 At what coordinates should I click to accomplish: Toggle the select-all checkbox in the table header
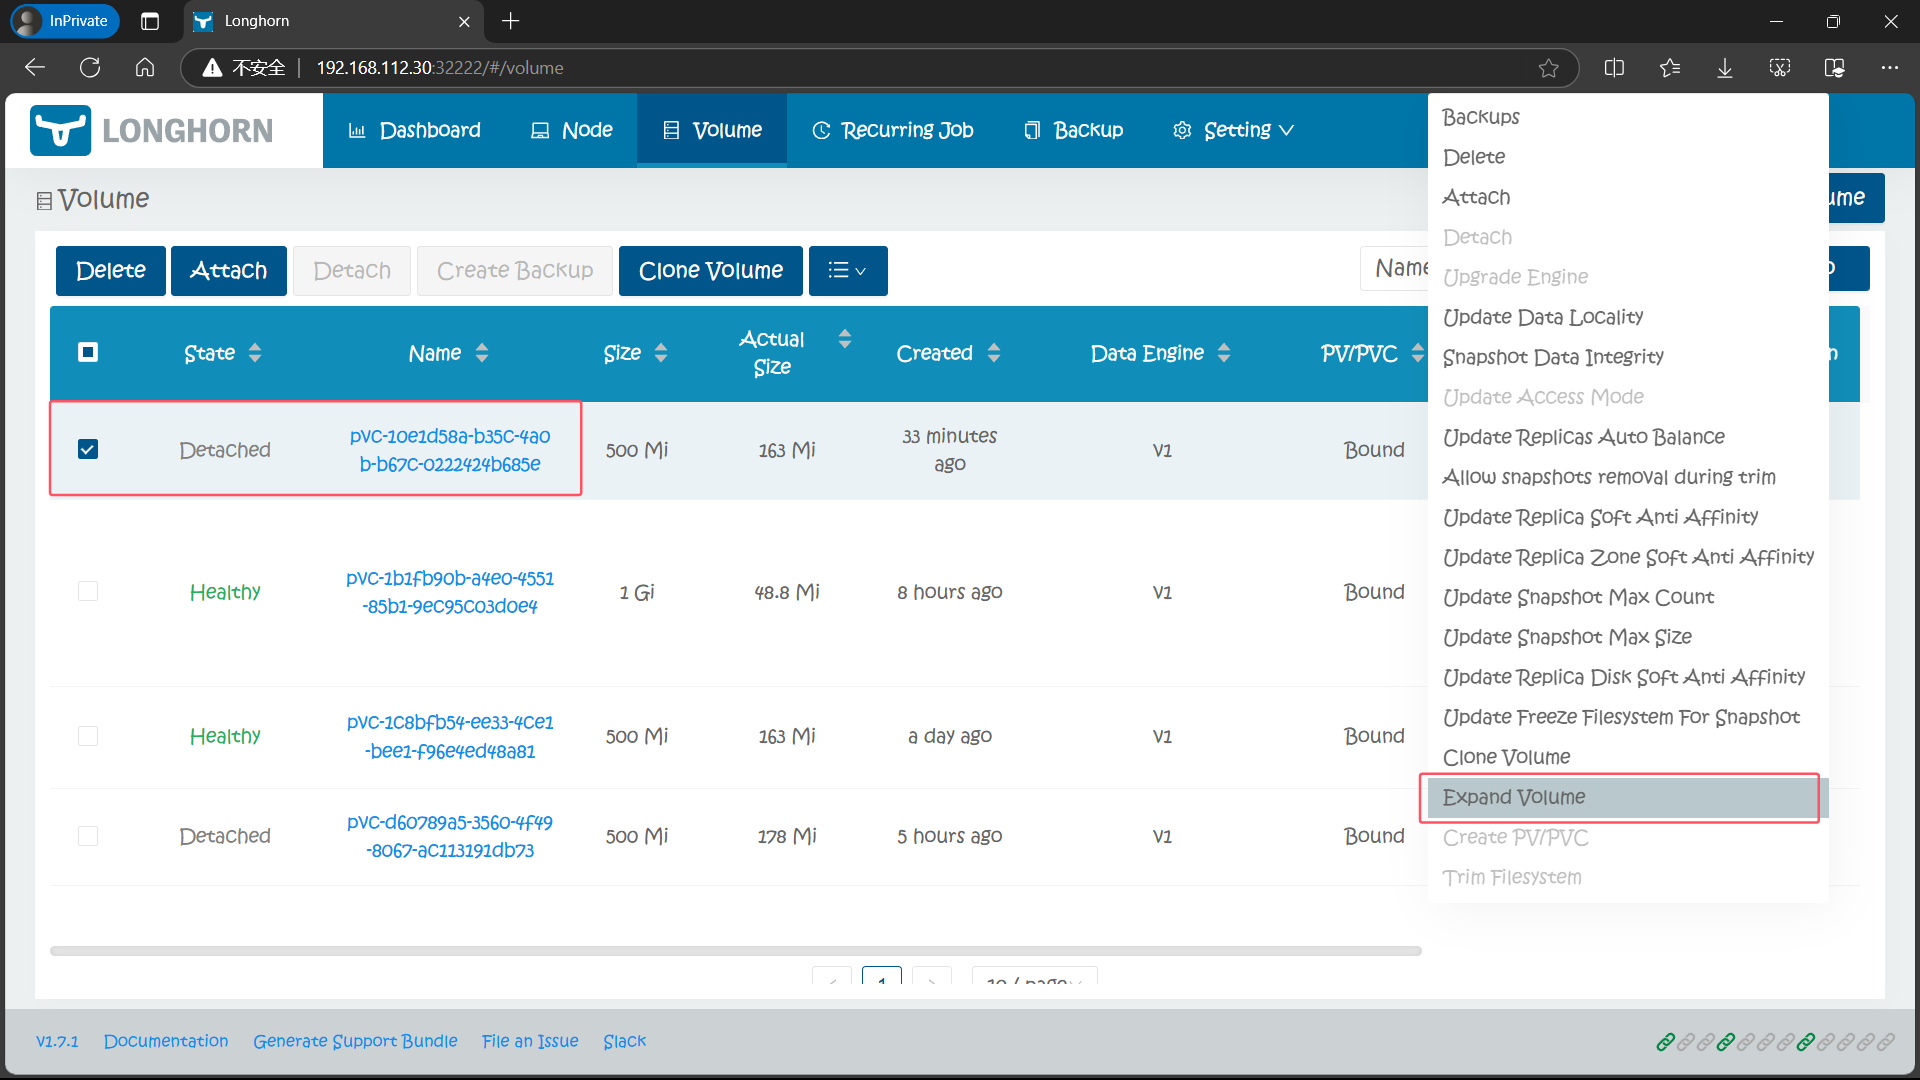(88, 352)
